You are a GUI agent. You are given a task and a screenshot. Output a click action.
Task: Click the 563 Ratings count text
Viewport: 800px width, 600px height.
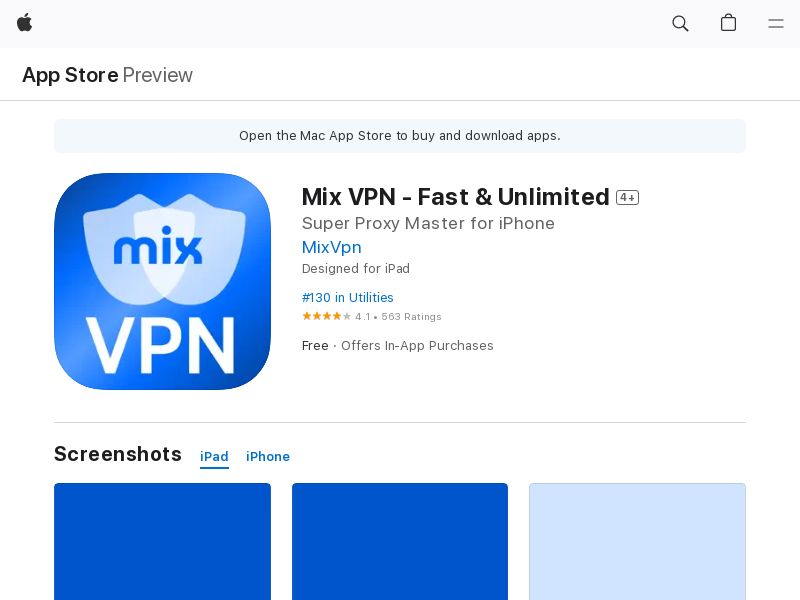pyautogui.click(x=411, y=317)
